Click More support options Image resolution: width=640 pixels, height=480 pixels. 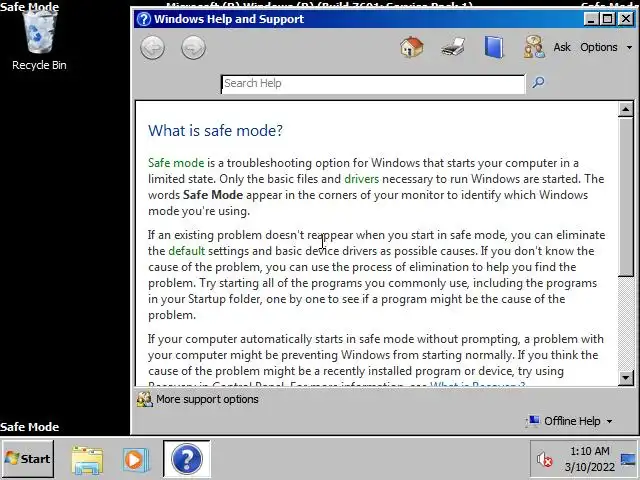[207, 399]
